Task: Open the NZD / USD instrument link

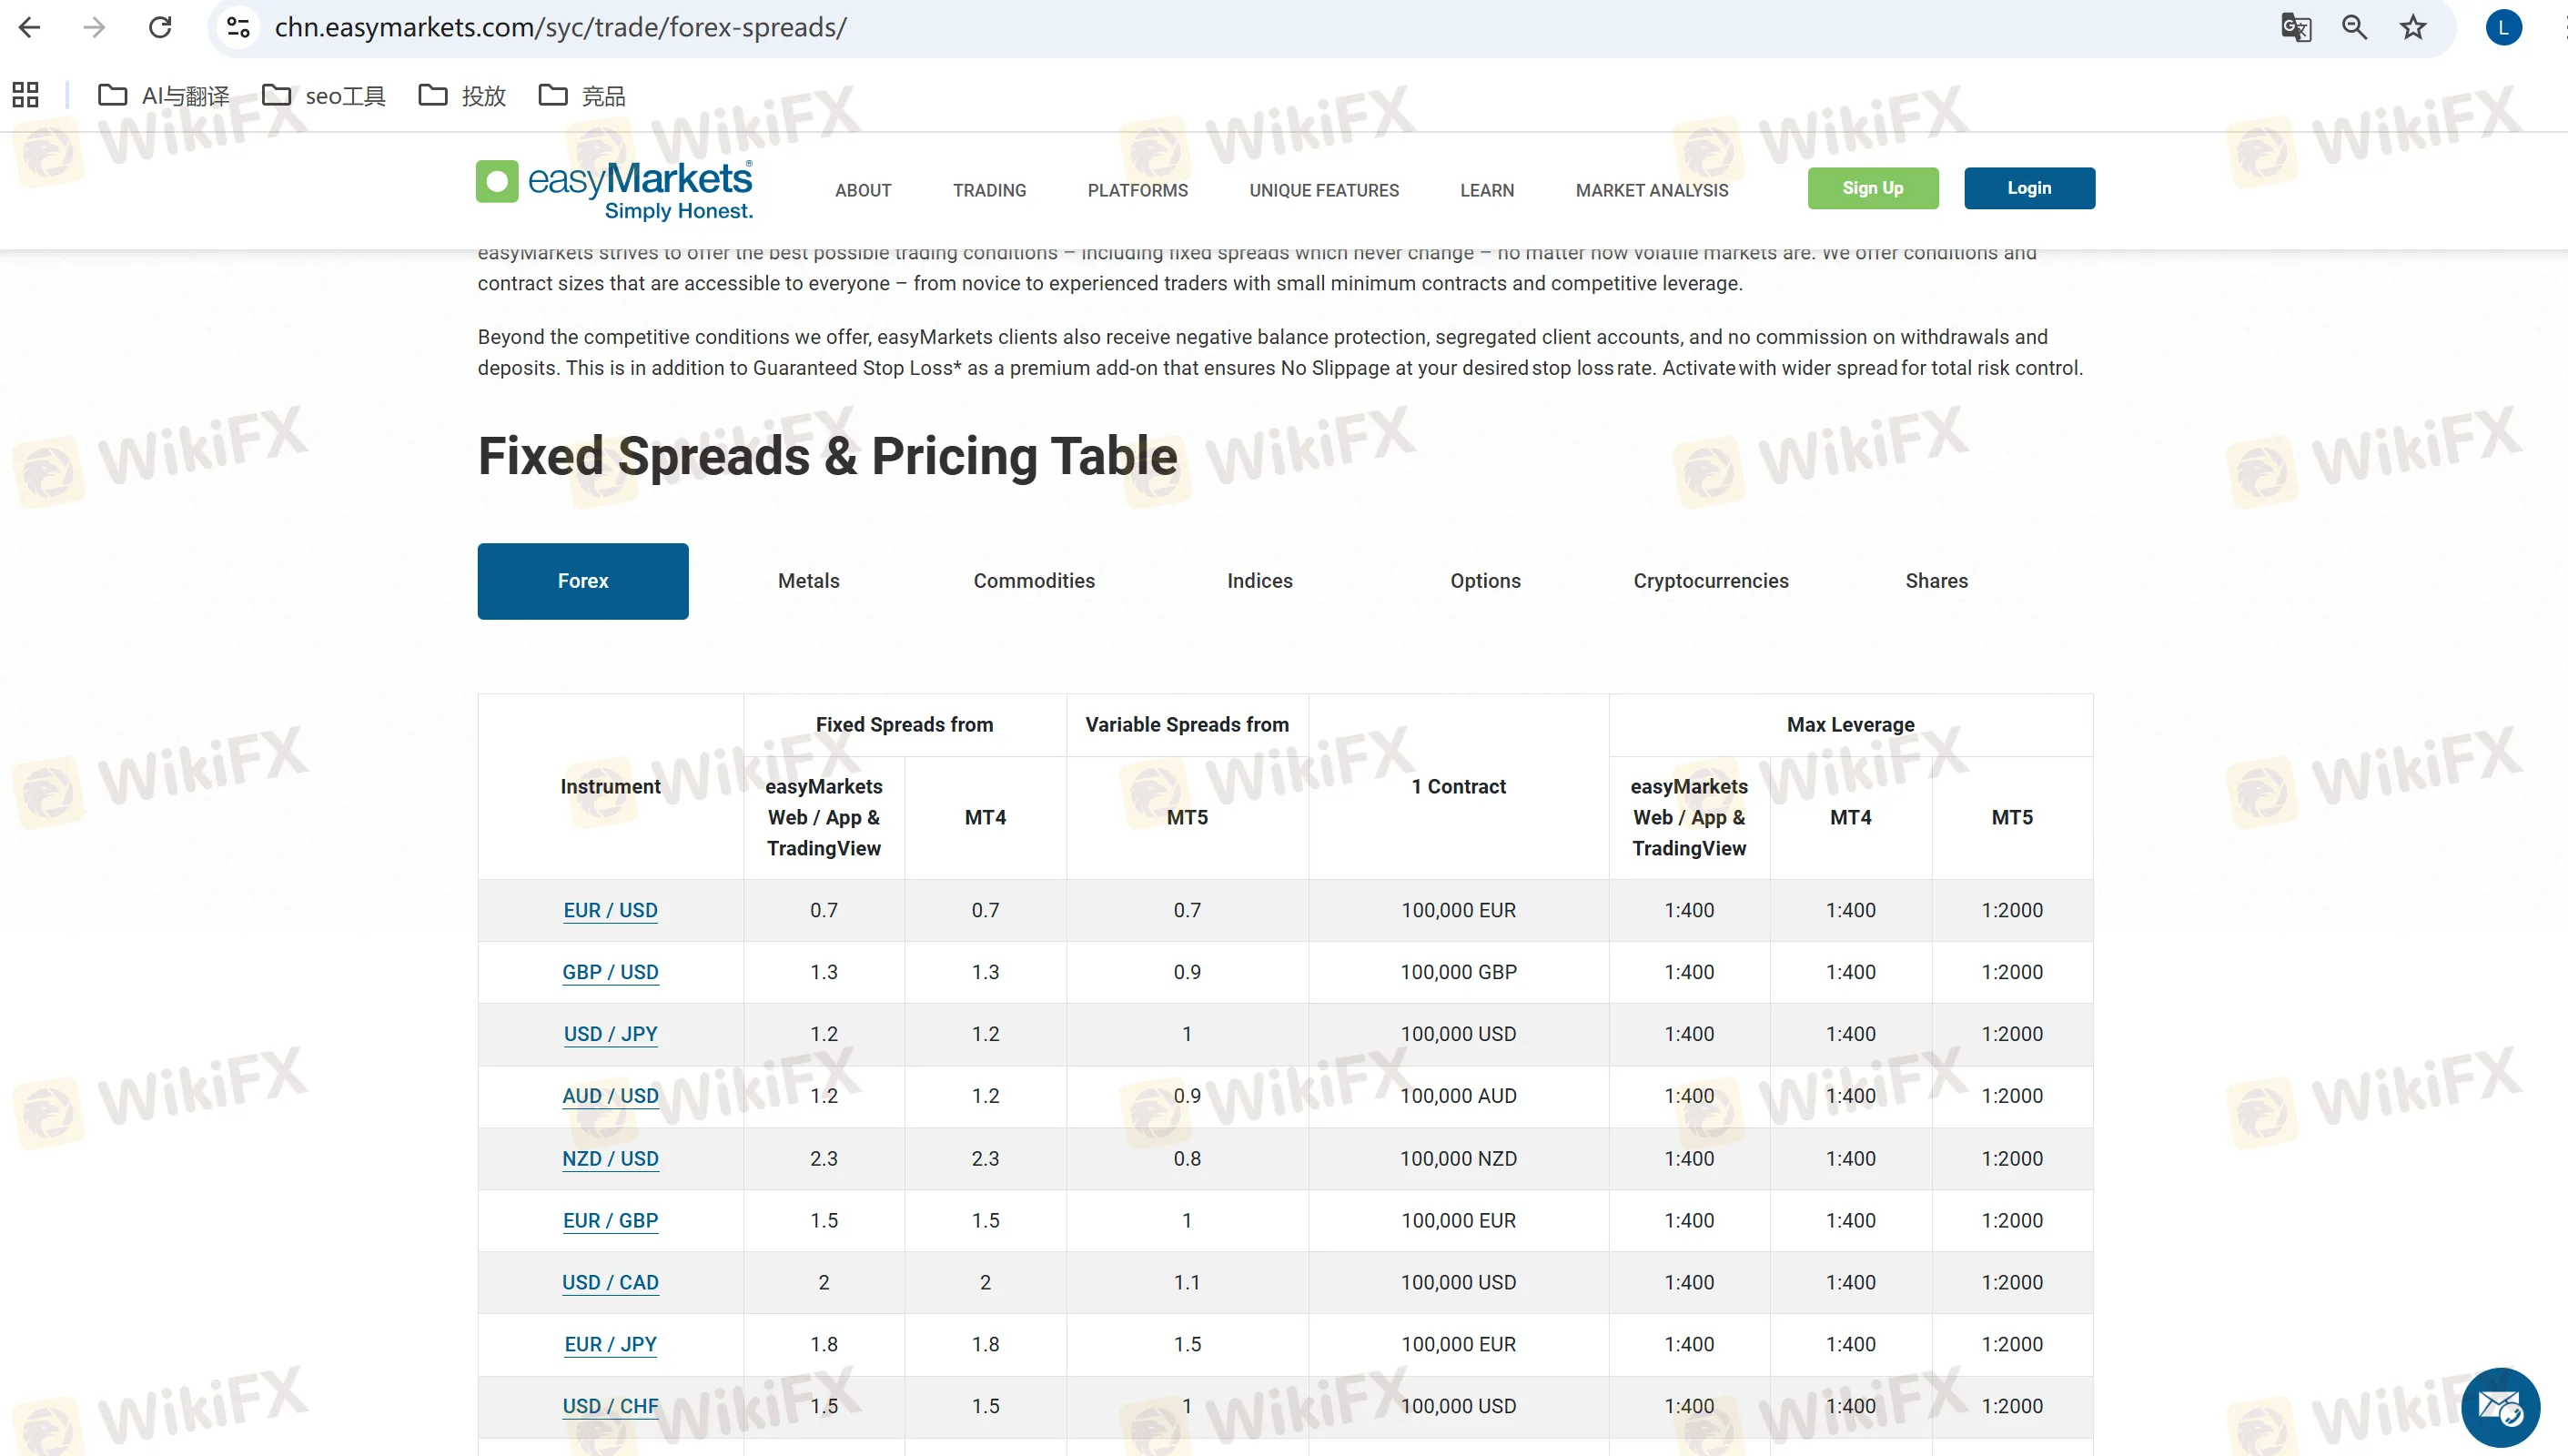Action: click(610, 1159)
